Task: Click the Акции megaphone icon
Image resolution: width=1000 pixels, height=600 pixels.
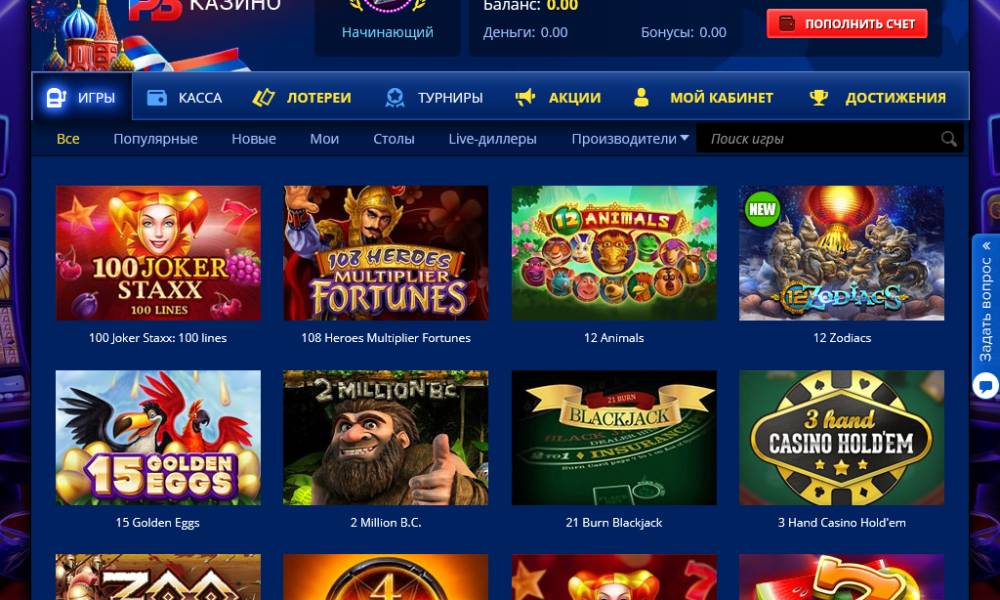Action: click(x=525, y=98)
